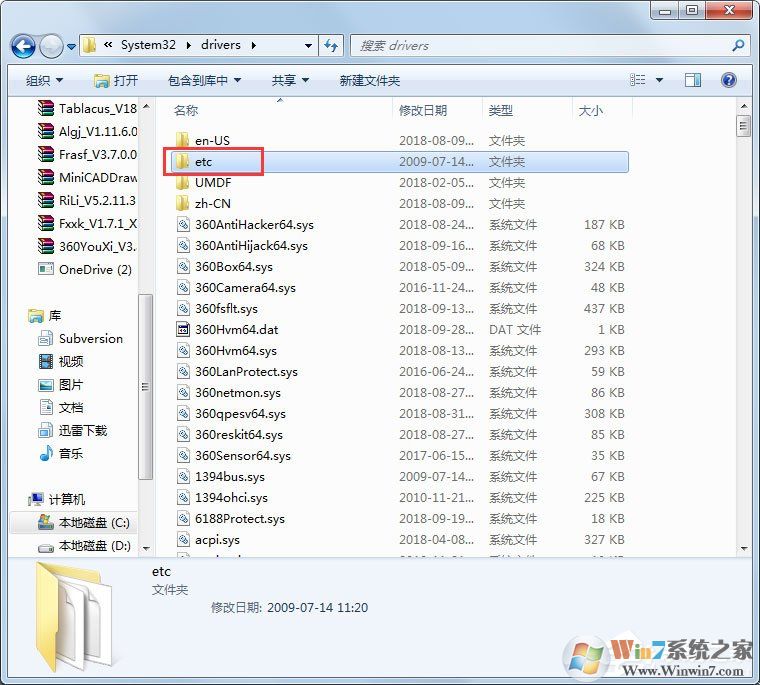Open the recent pages dropdown arrow
The image size is (760, 685).
click(x=71, y=47)
